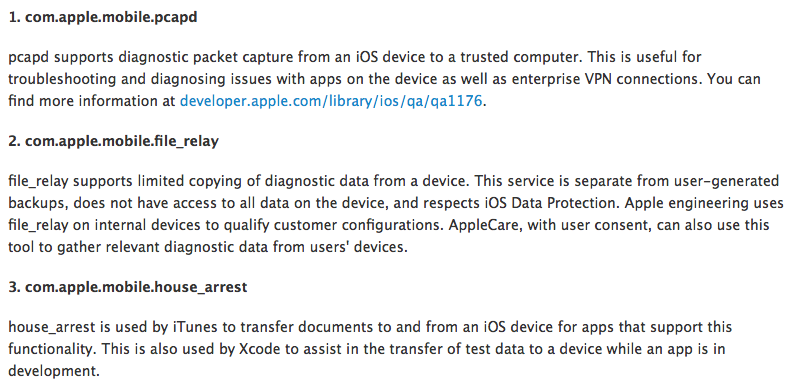The image size is (792, 389).
Task: Click the phrase 'find more information at'
Action: [92, 102]
